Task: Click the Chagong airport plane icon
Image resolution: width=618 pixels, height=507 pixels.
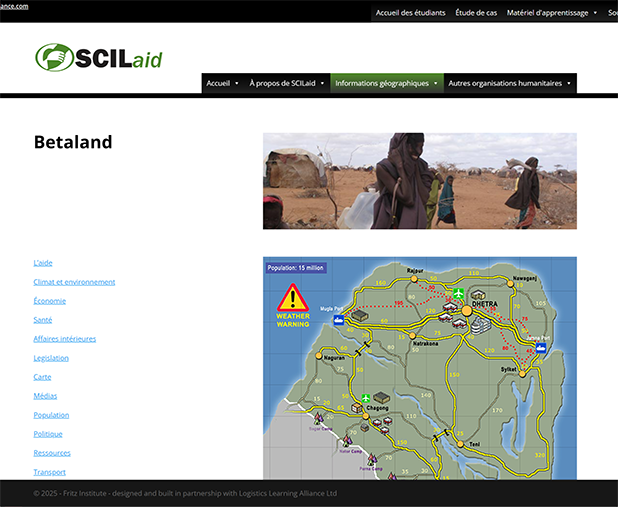Action: pyautogui.click(x=366, y=398)
